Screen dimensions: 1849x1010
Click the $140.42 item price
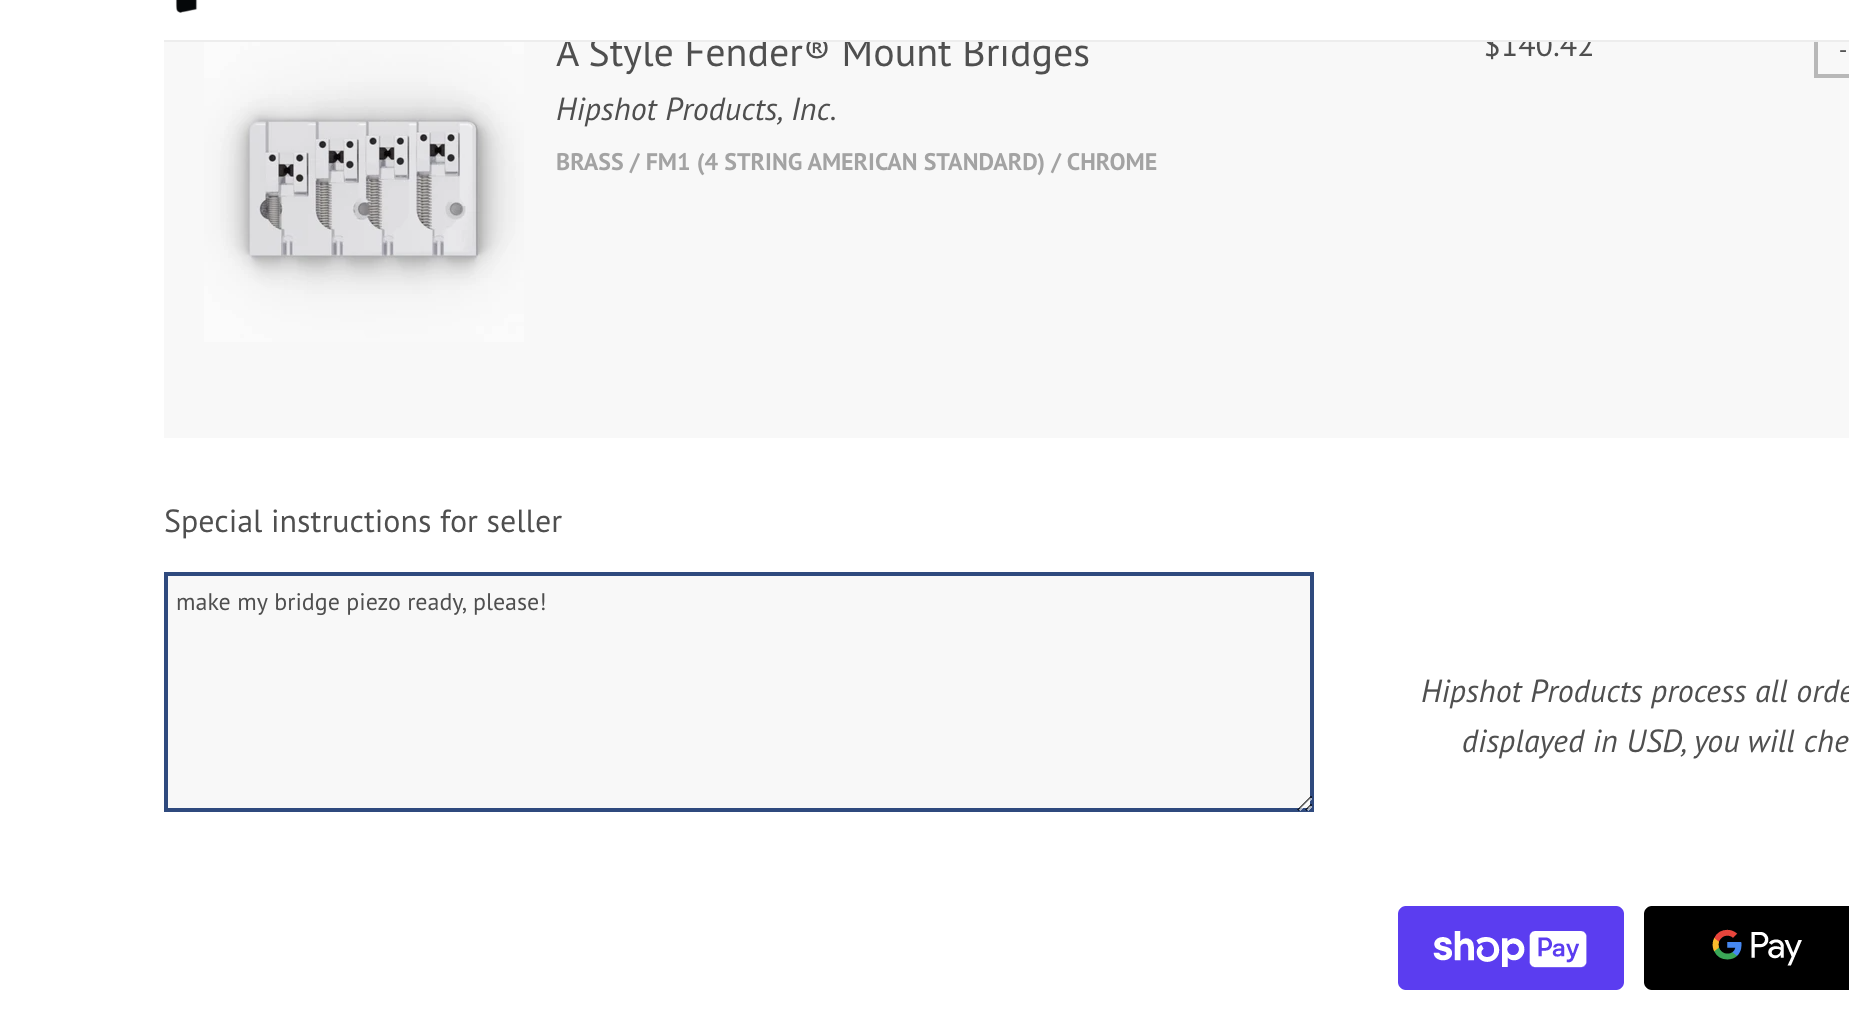1538,48
